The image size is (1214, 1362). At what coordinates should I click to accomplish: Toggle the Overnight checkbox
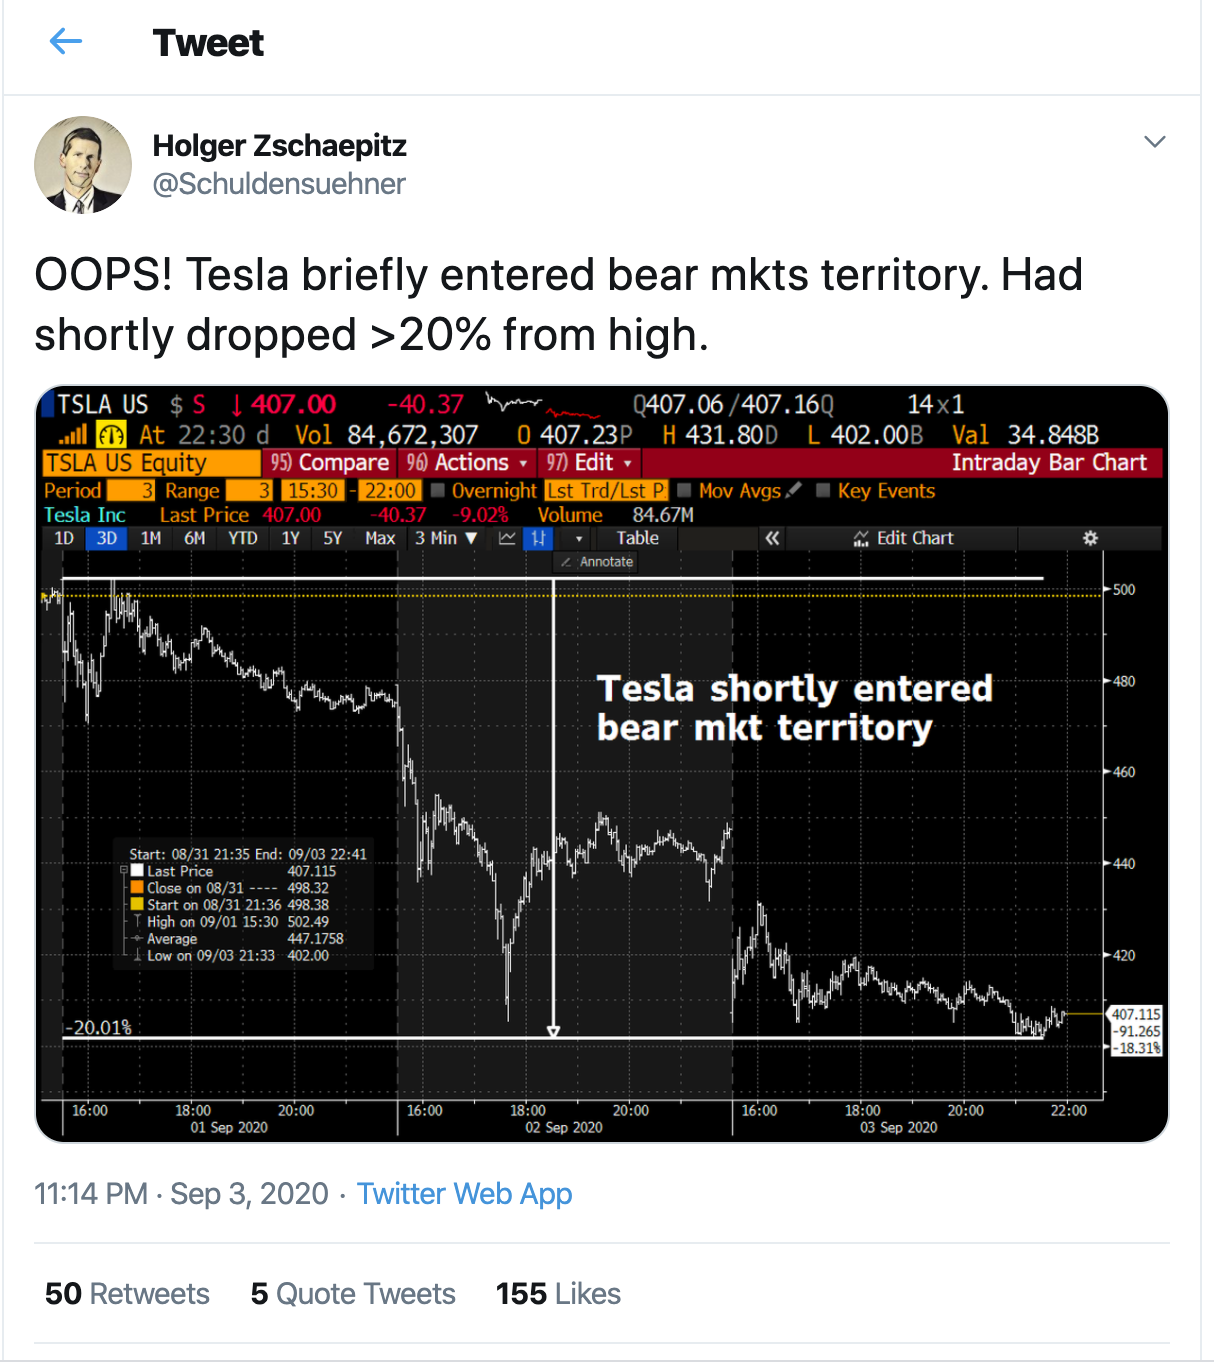[438, 490]
